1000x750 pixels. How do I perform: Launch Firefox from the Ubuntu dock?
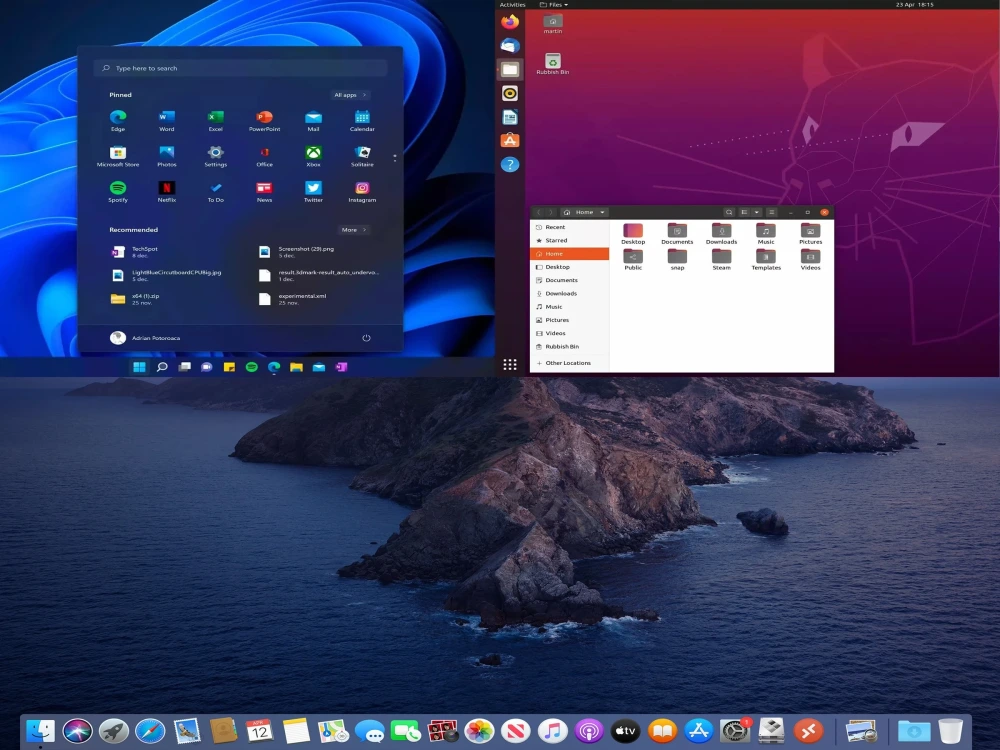[510, 22]
